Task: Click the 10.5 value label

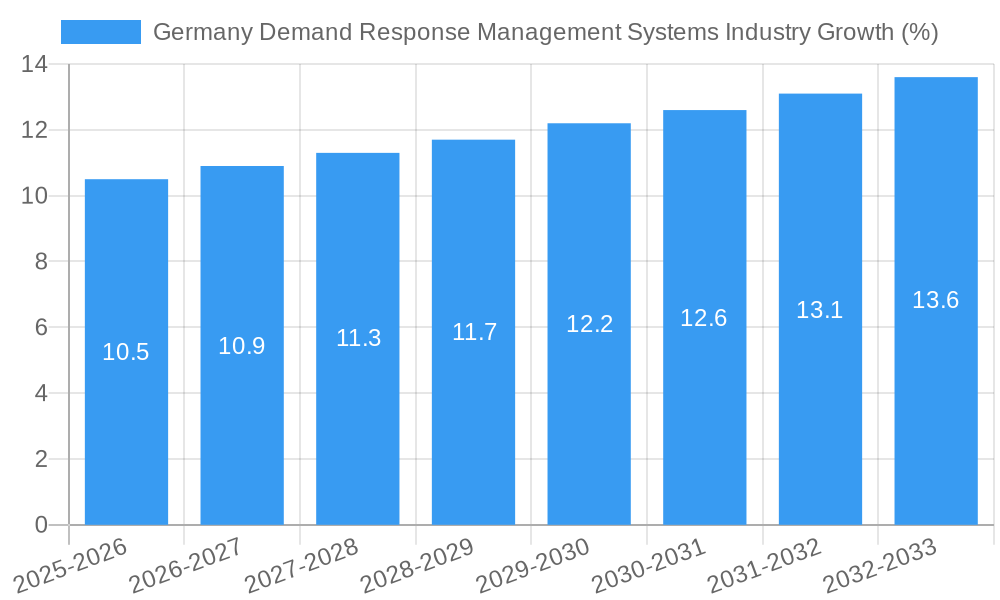Action: (126, 352)
